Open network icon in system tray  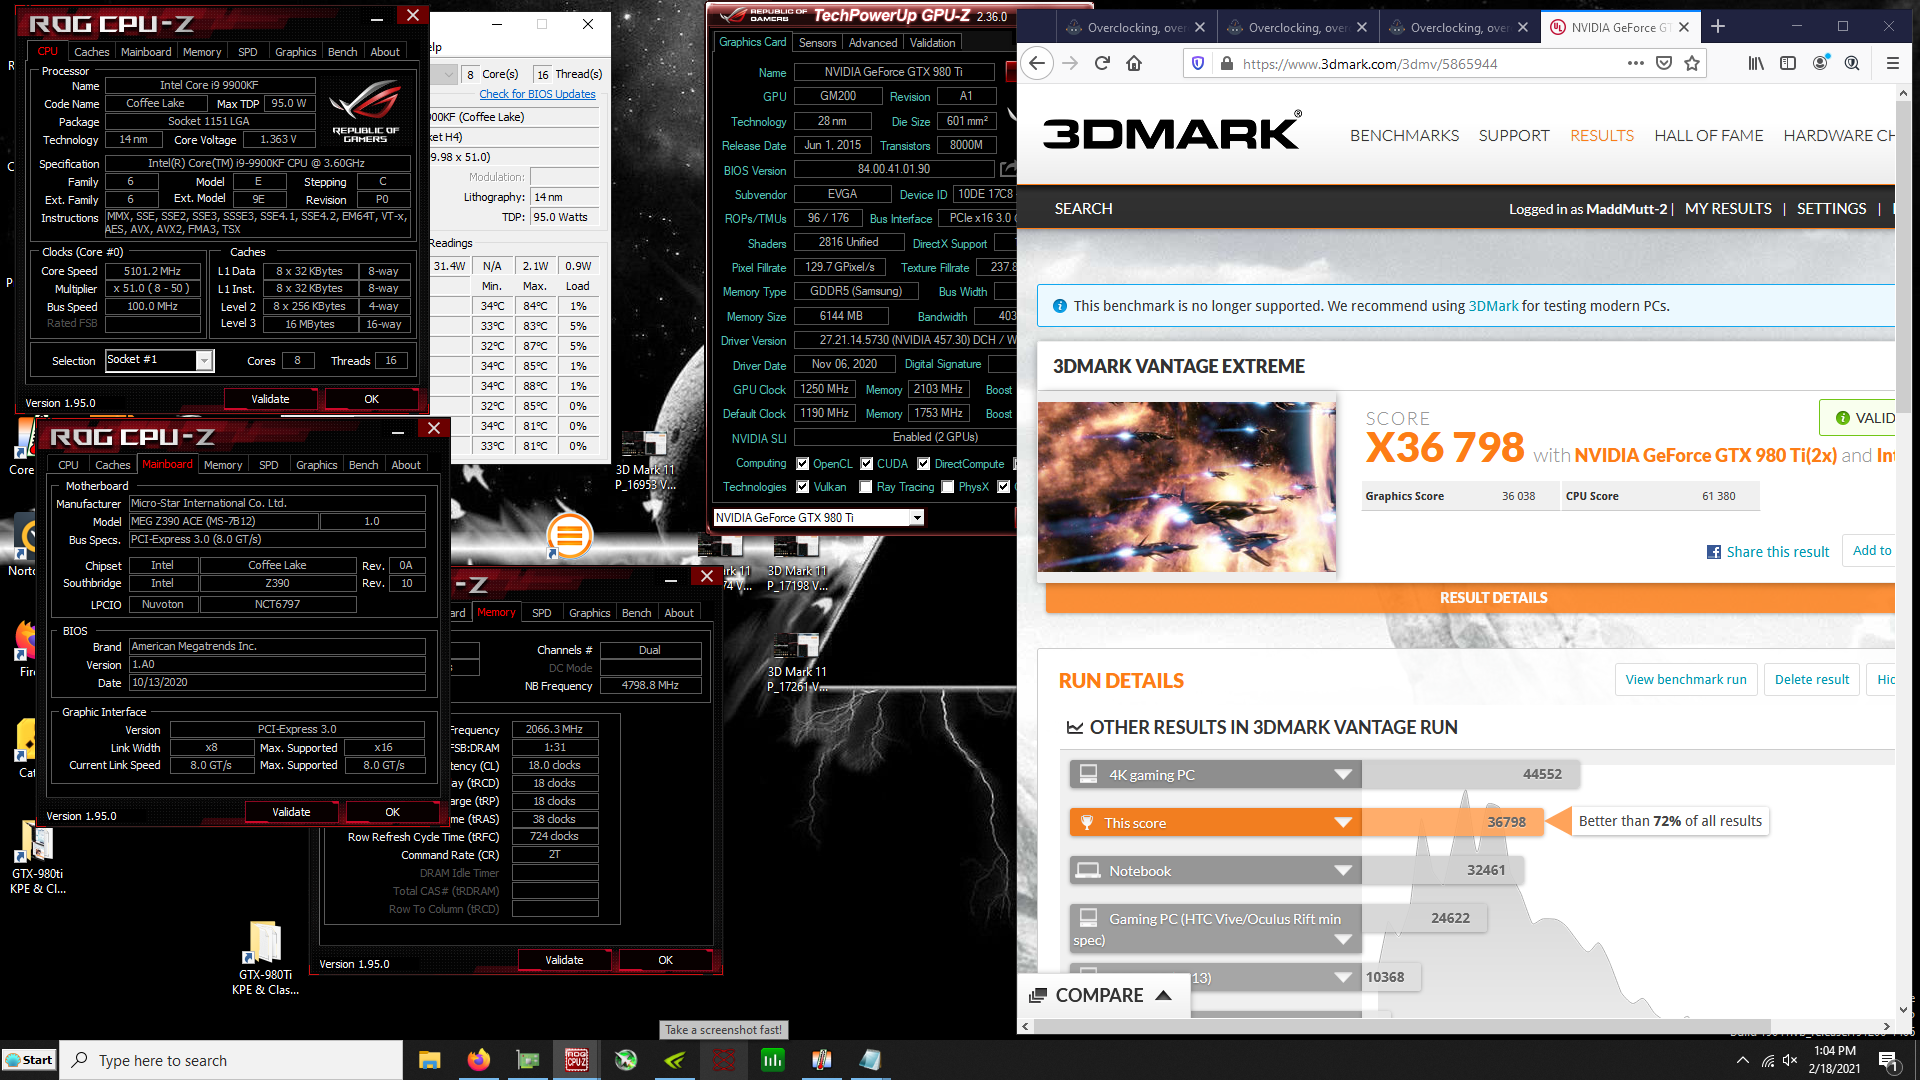click(1768, 1060)
